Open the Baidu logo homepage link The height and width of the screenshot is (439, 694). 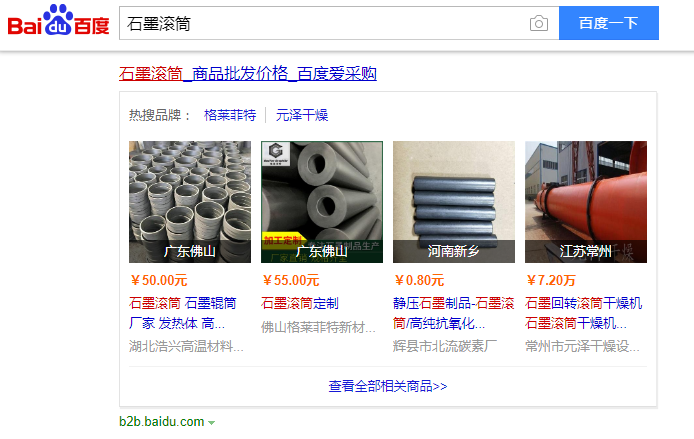click(58, 20)
